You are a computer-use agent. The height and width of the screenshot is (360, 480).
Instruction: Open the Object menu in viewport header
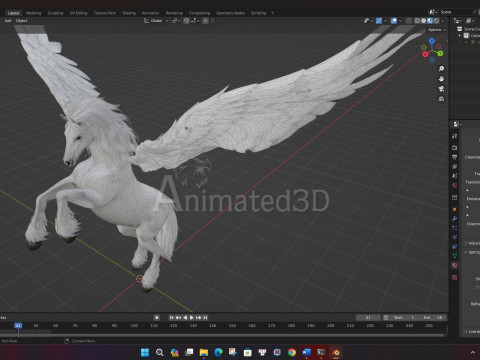pos(21,21)
